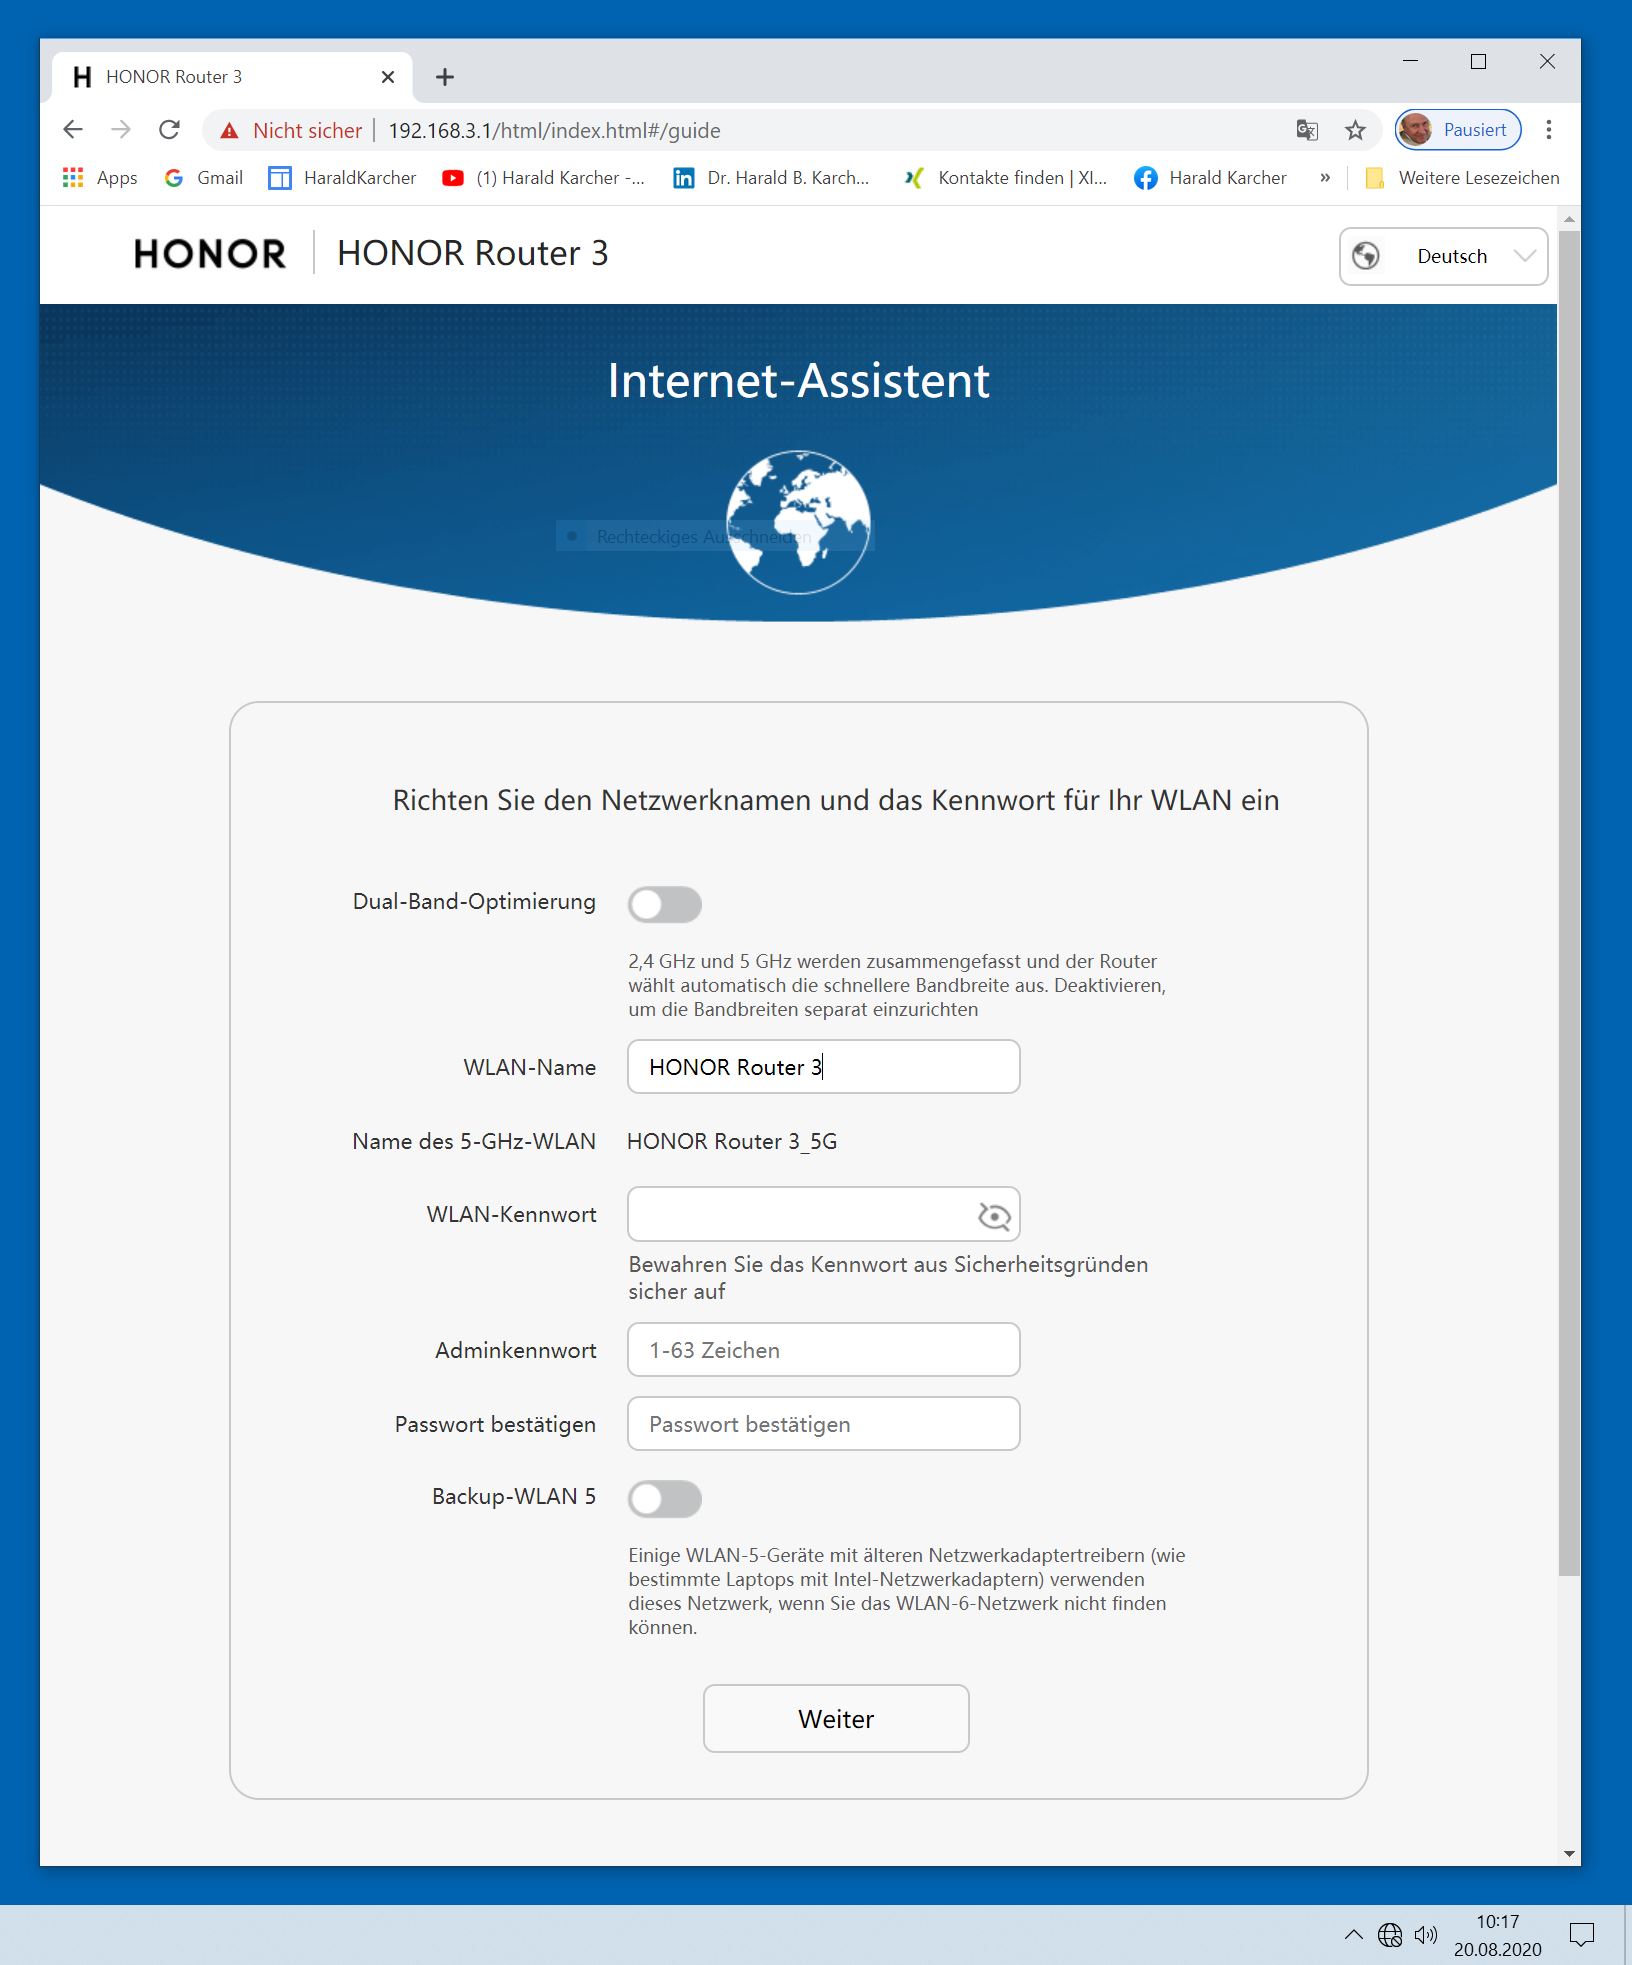
Task: Minimize the Chrome window
Action: pos(1410,61)
